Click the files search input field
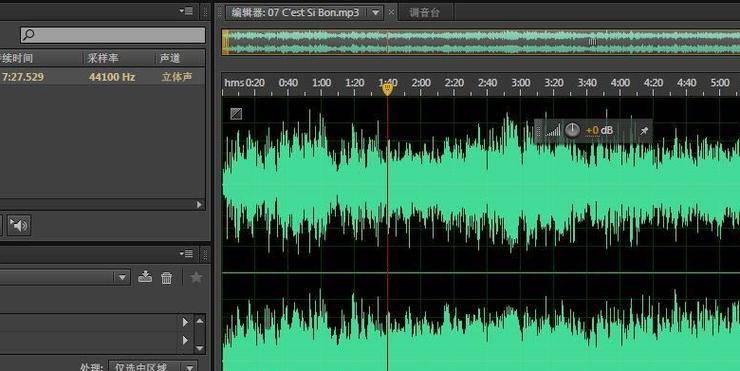 [113, 35]
